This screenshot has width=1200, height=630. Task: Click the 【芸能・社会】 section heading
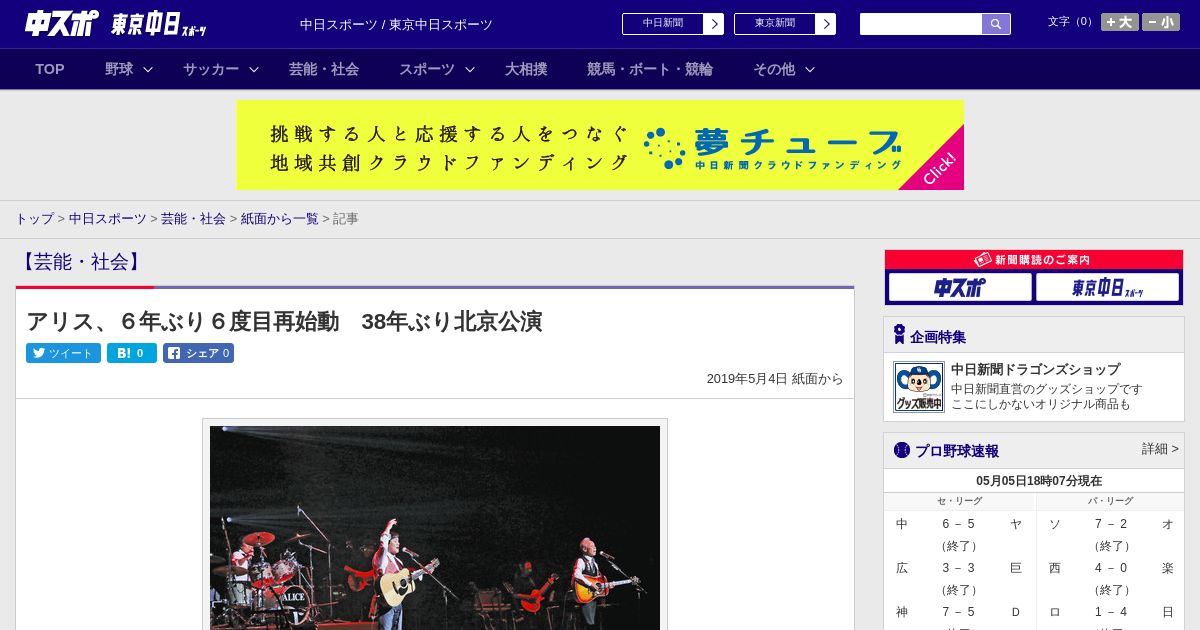[x=82, y=262]
